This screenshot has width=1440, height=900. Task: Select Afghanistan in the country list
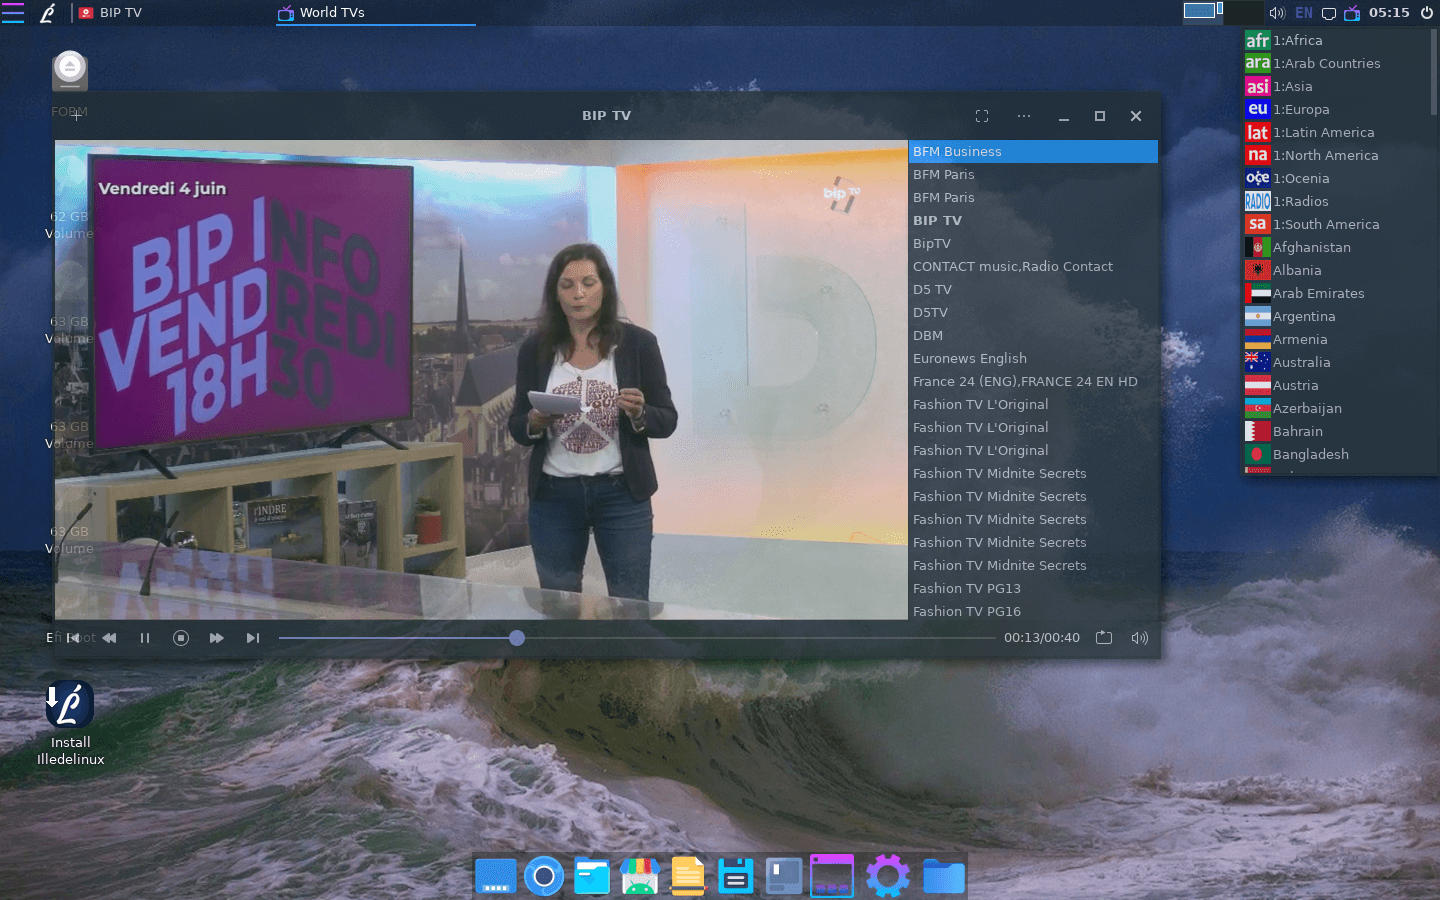[1337, 247]
